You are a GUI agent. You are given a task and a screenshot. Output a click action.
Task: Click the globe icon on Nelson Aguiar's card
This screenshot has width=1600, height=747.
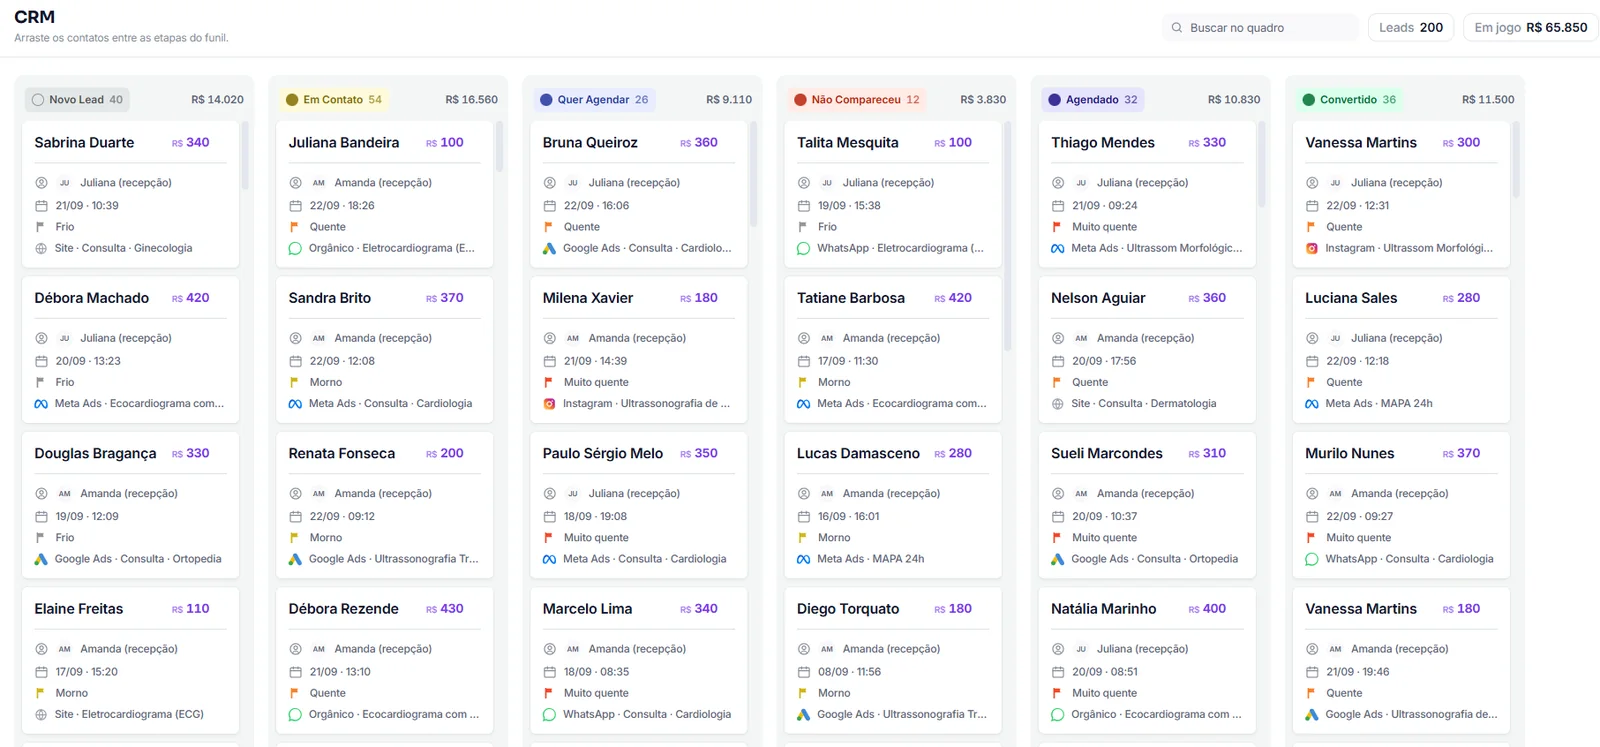coord(1057,404)
